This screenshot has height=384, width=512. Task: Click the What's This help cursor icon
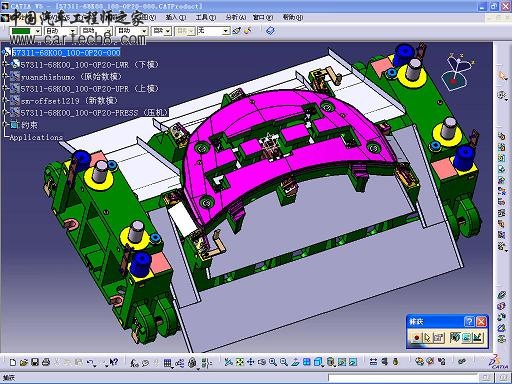(114, 362)
